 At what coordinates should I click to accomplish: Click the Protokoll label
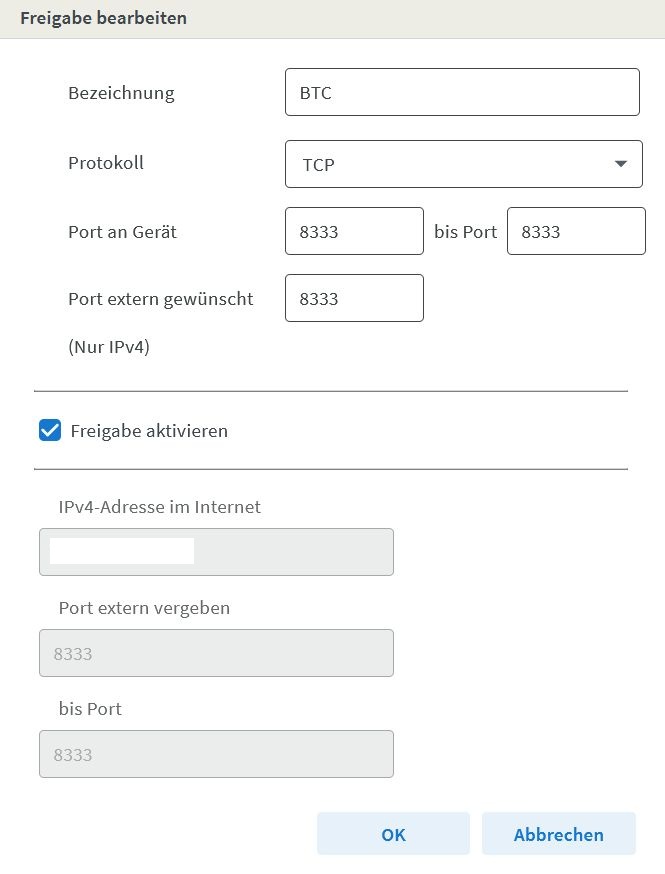tap(106, 162)
